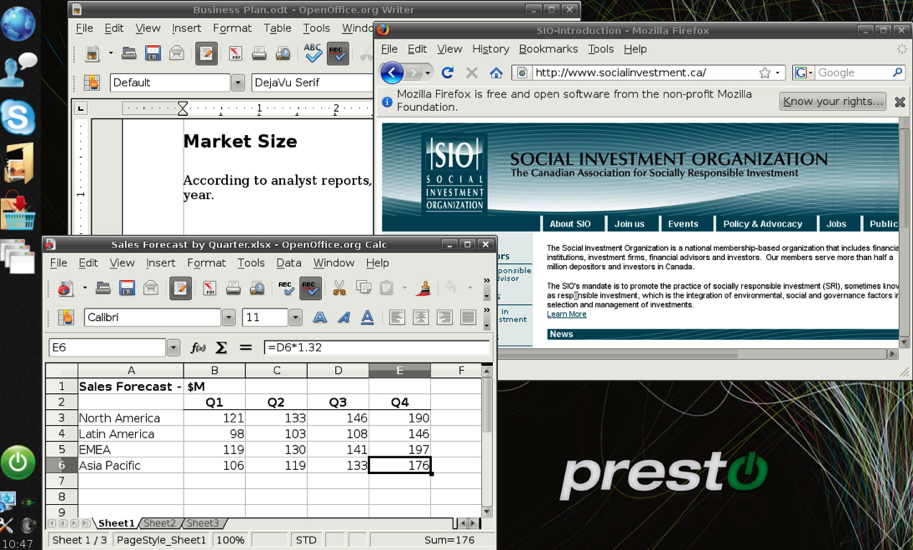Click Save icon in Calc toolbar
Screen dimensions: 913x550
tap(126, 288)
